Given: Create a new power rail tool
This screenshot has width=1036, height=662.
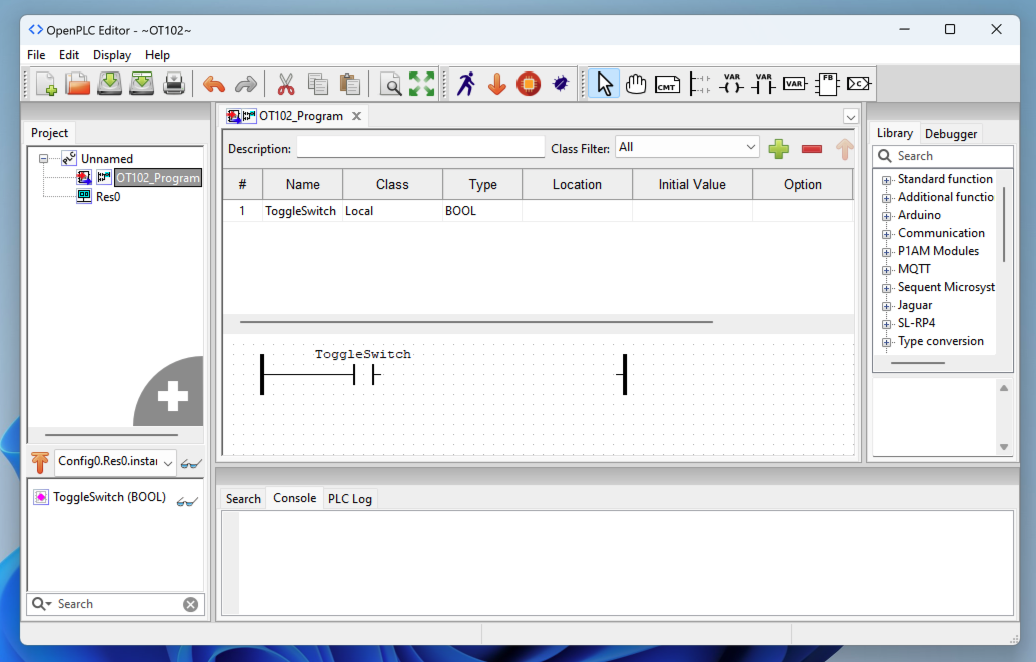Looking at the screenshot, I should pos(699,84).
